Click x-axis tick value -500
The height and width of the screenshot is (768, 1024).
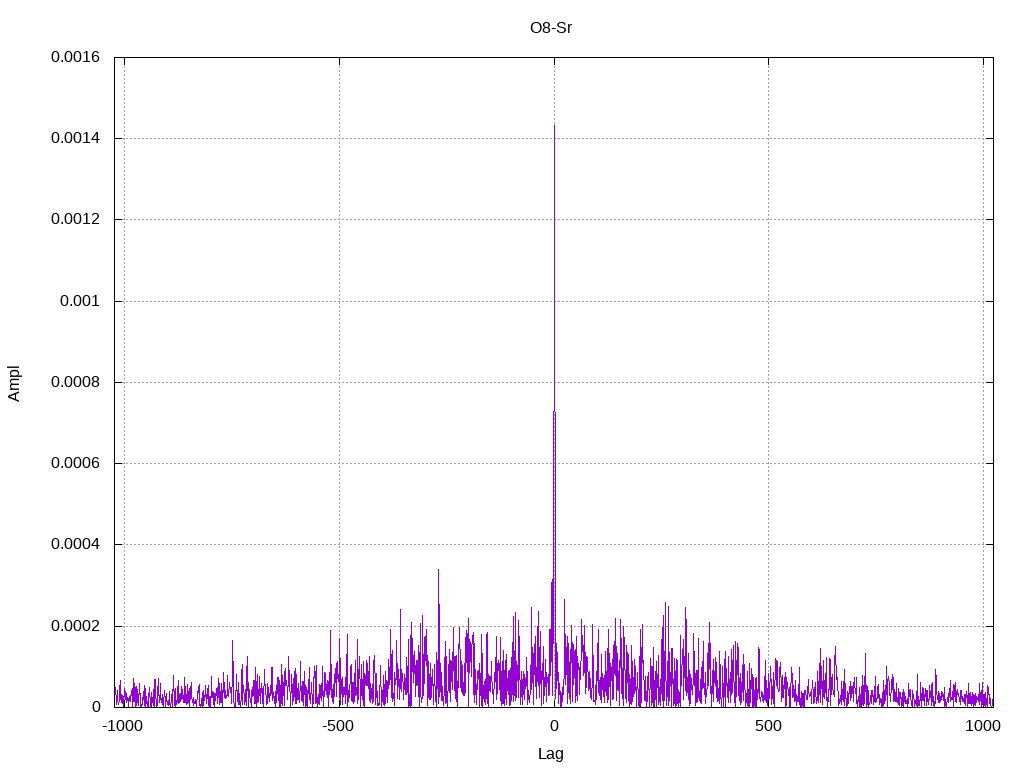[x=338, y=726]
